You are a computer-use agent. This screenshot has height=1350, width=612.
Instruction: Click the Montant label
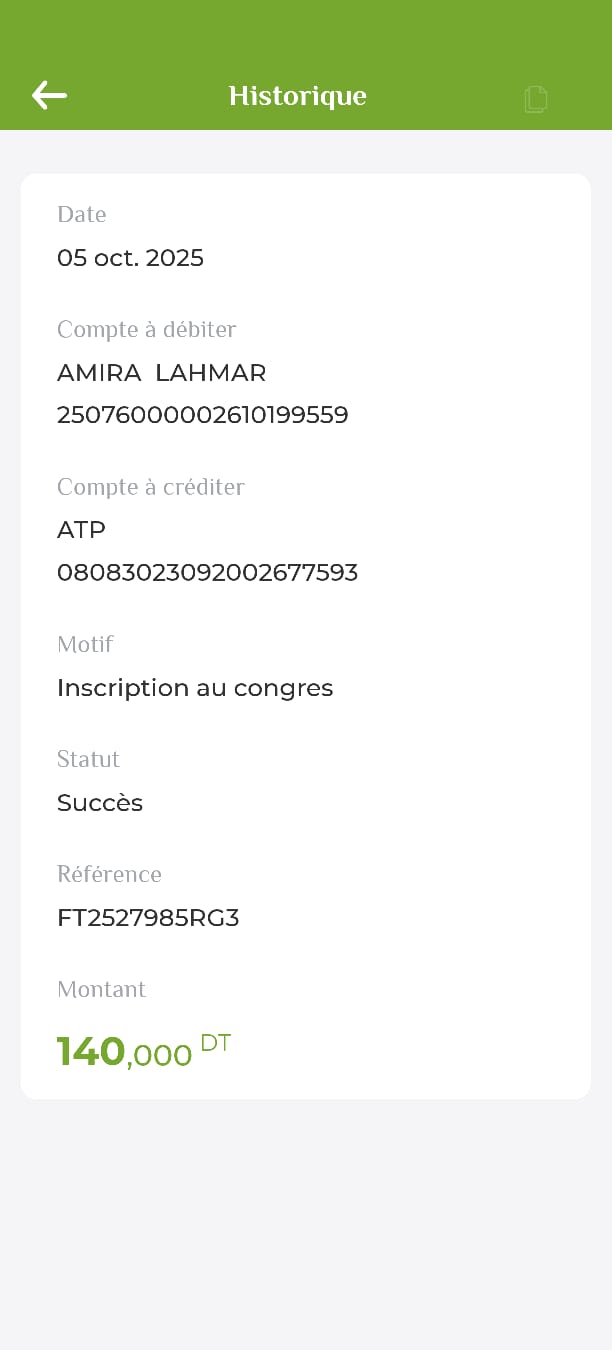(x=101, y=989)
